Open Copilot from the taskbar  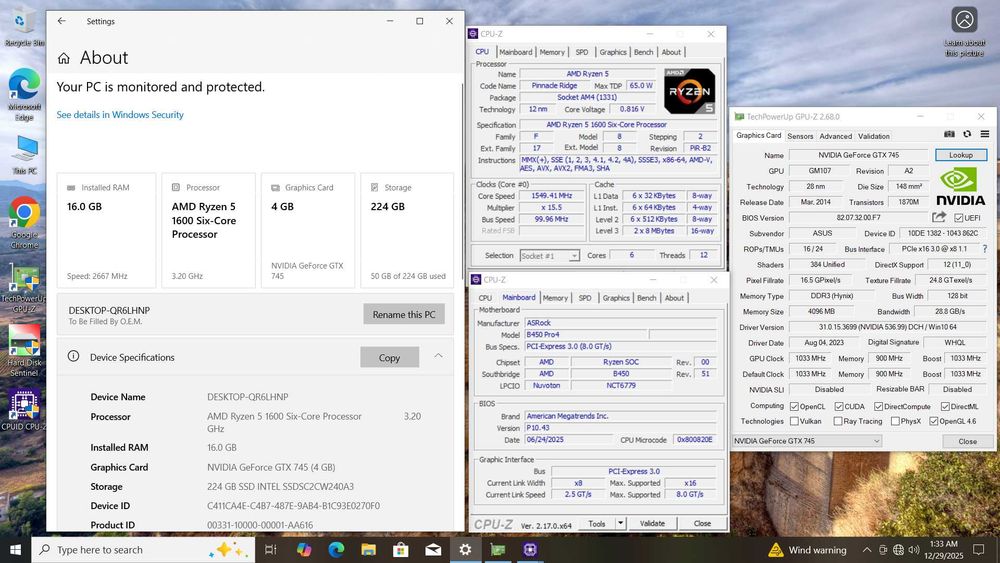click(304, 550)
